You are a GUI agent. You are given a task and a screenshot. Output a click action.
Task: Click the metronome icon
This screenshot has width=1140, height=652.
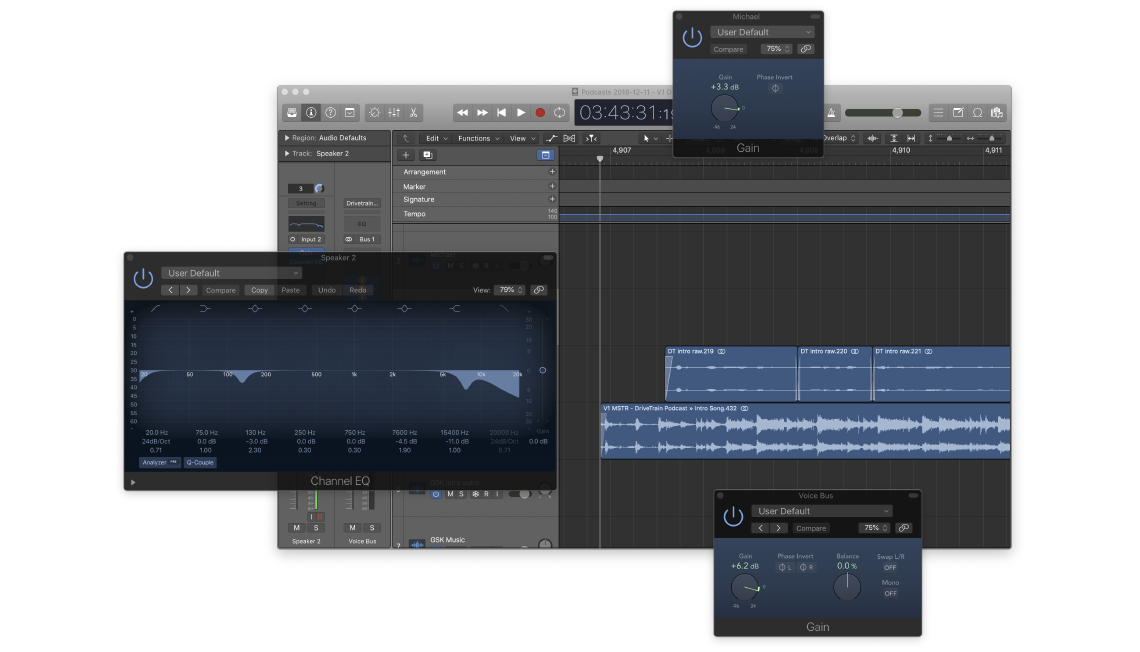[x=829, y=113]
